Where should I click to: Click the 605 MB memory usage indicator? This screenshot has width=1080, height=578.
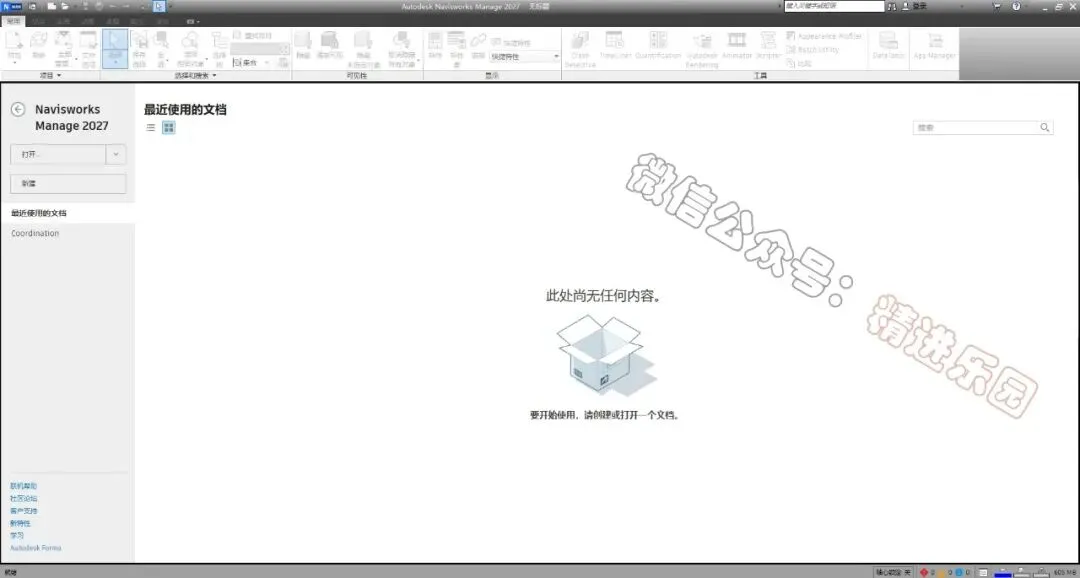pos(1064,572)
